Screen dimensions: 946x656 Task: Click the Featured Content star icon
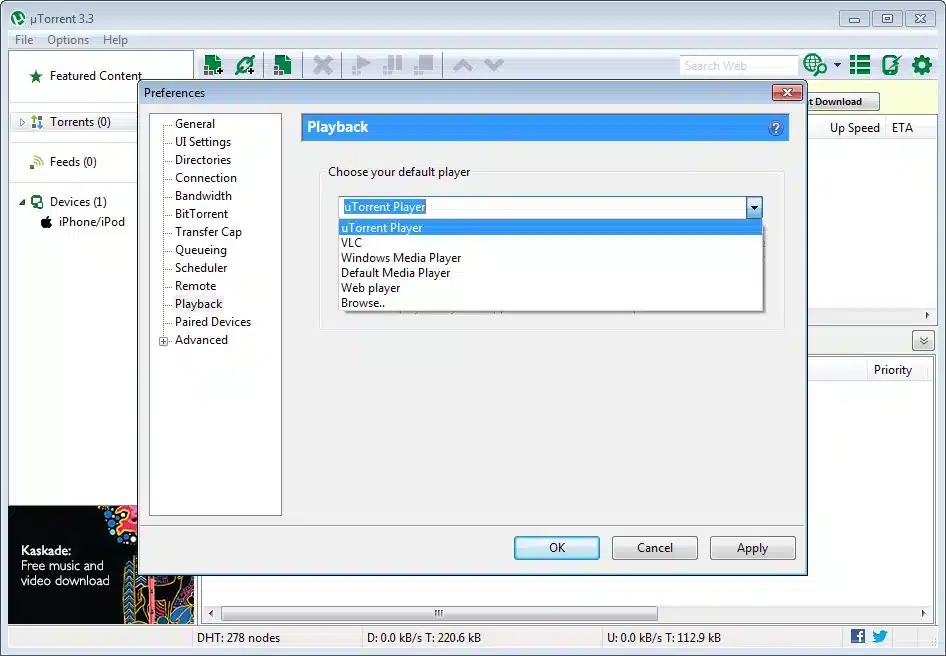(36, 76)
